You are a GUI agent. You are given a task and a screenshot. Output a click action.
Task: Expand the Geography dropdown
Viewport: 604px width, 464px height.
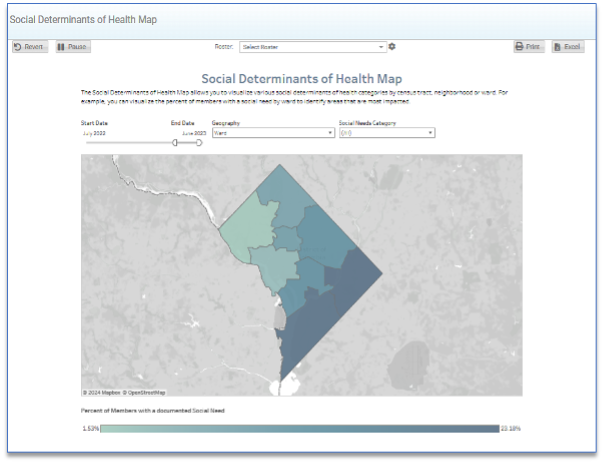272,132
